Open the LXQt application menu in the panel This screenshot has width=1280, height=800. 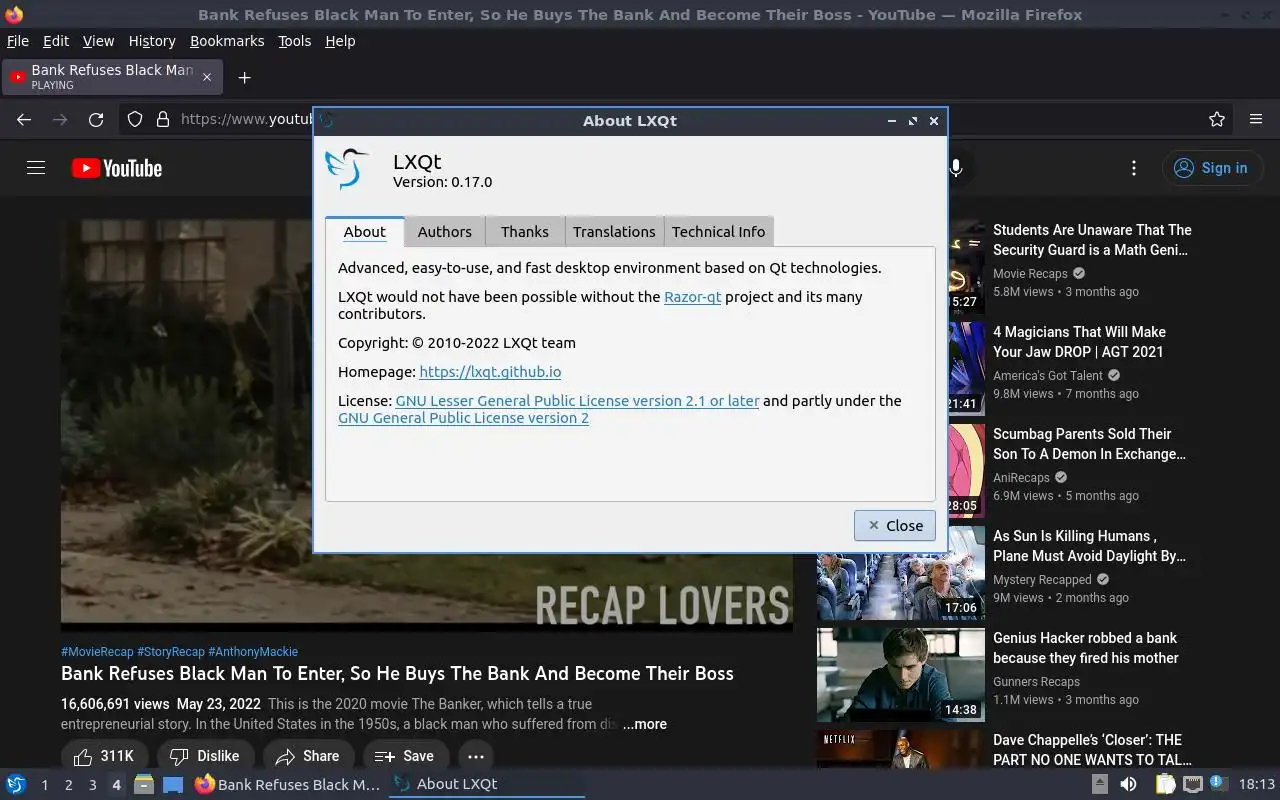[15, 784]
